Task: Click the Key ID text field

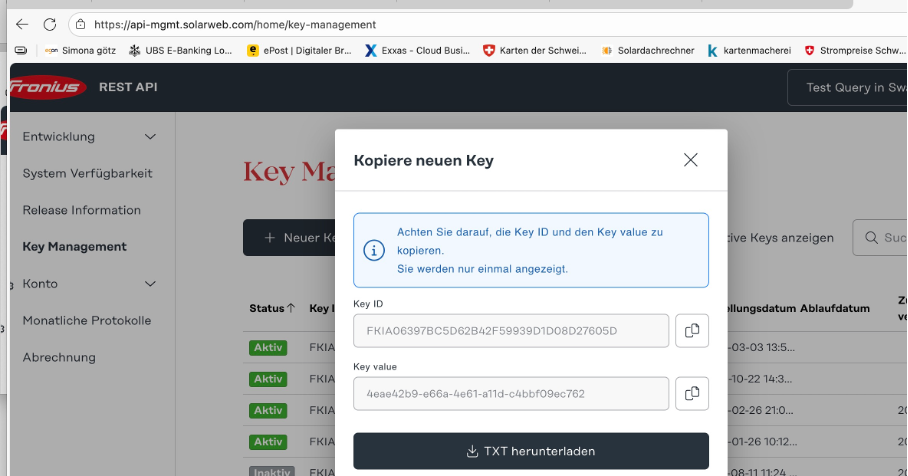Action: [510, 331]
